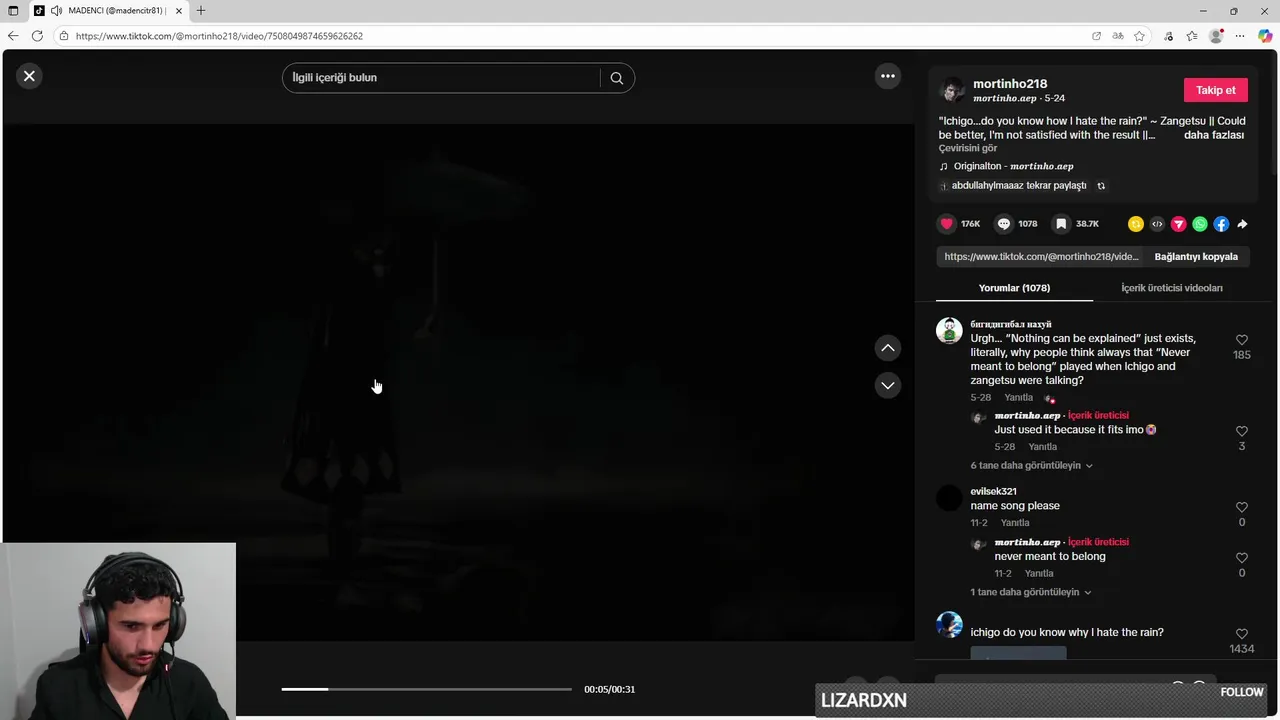
Task: Save video using the bookmark icon
Action: (x=1062, y=224)
